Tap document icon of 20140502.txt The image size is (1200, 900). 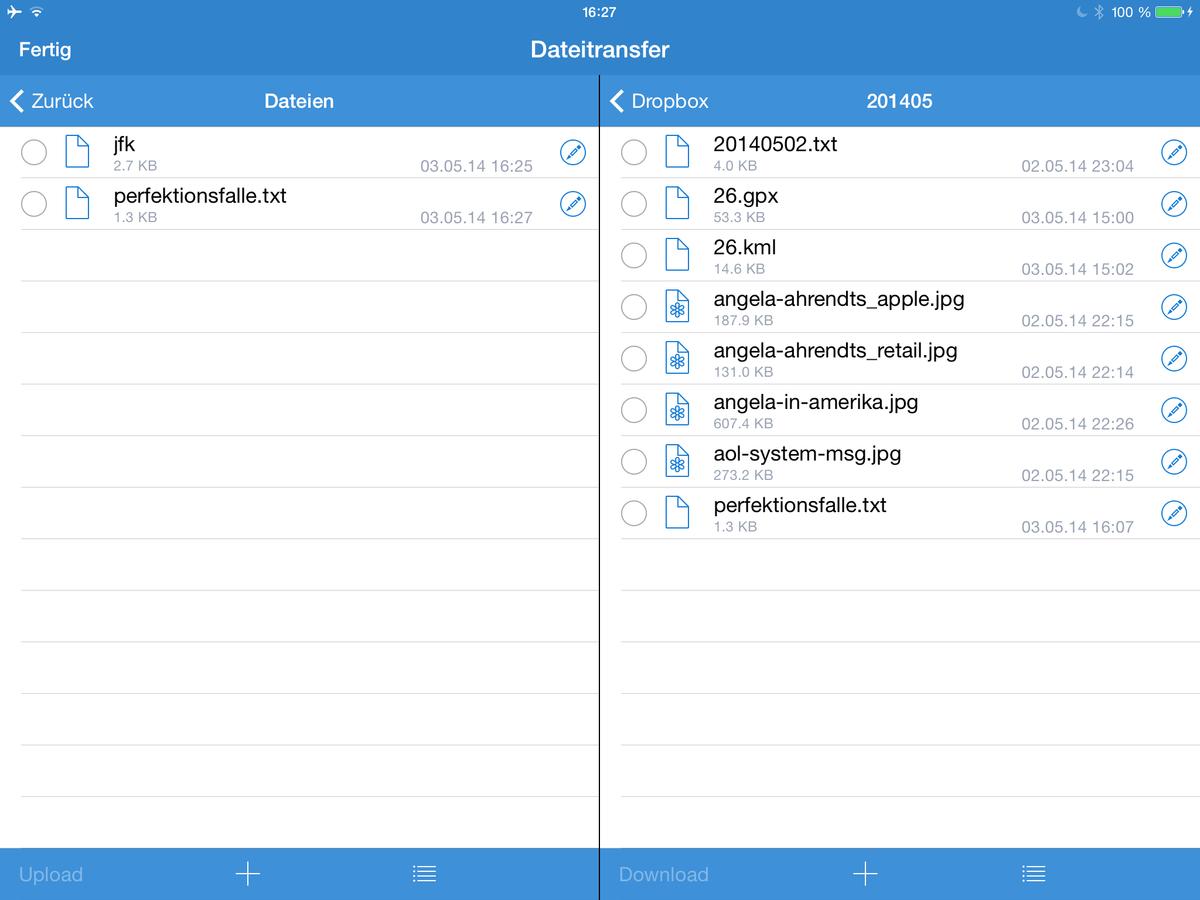tap(677, 152)
